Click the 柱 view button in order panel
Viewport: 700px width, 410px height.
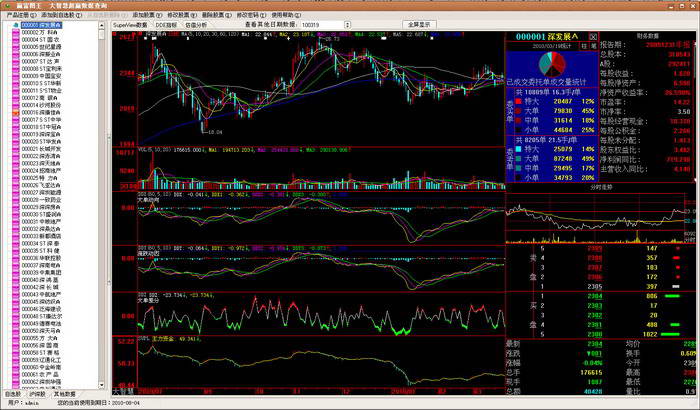(584, 46)
